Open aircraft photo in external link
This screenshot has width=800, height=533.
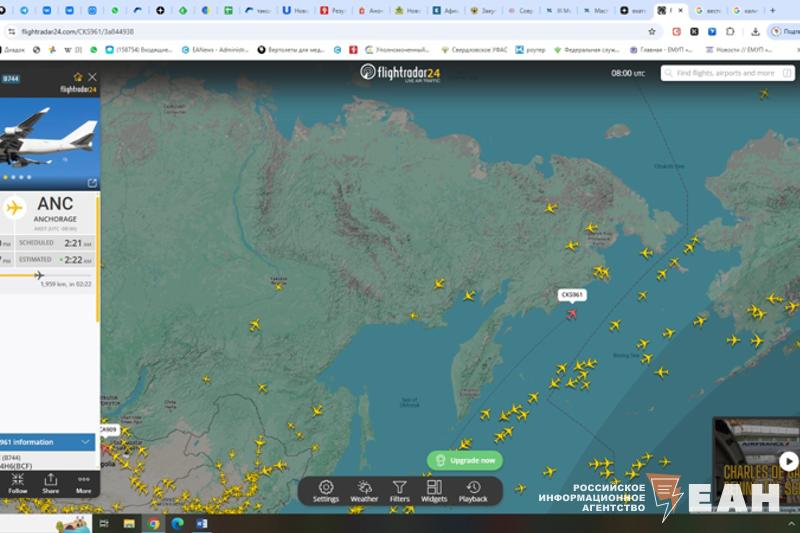coord(92,183)
